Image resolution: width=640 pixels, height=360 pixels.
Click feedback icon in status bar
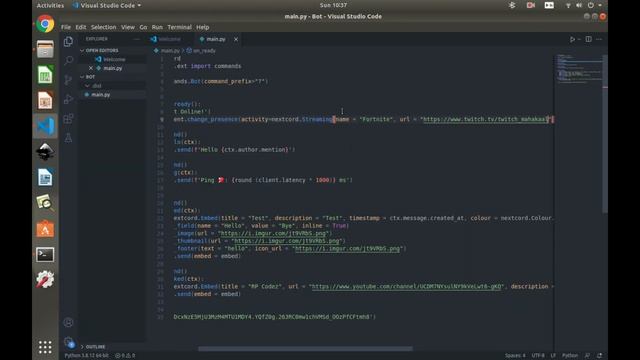click(x=587, y=356)
